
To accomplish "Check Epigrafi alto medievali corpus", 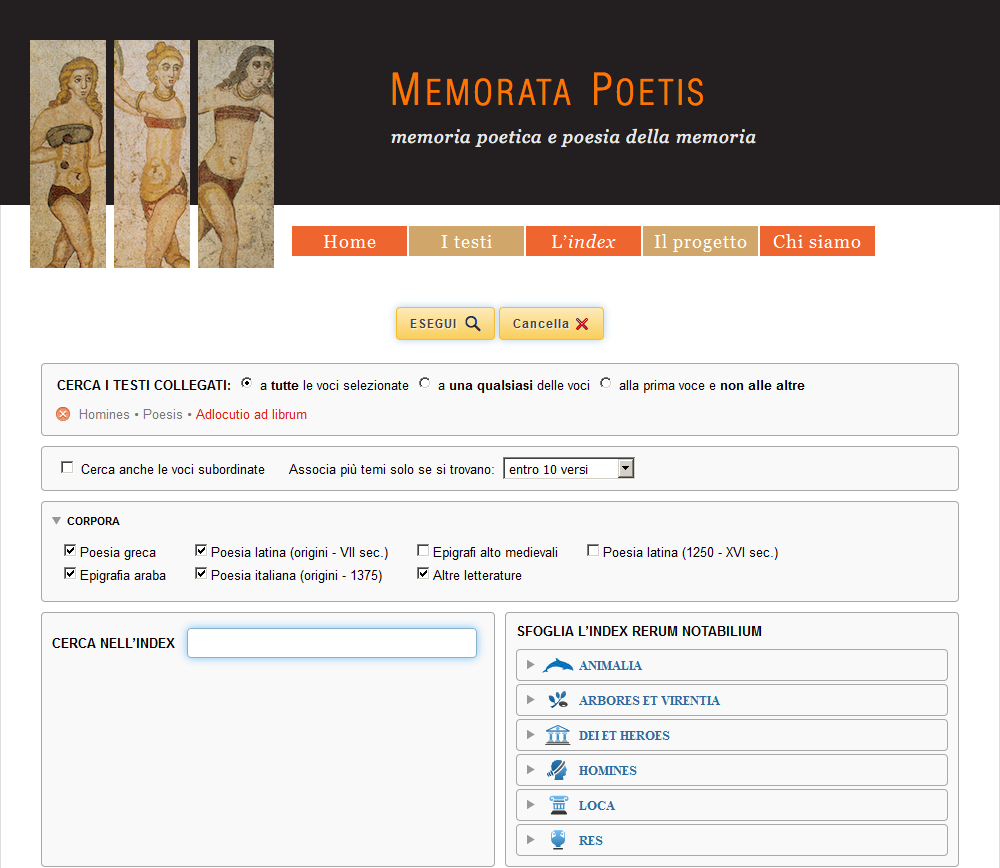I will 423,550.
